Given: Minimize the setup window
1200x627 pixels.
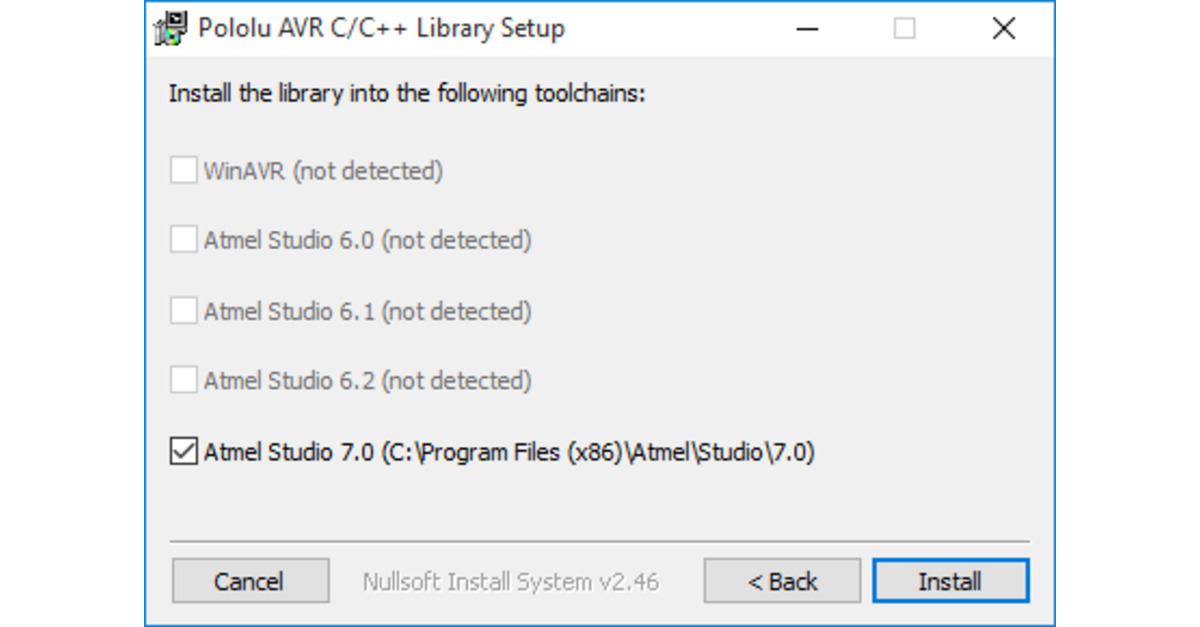Looking at the screenshot, I should click(806, 28).
